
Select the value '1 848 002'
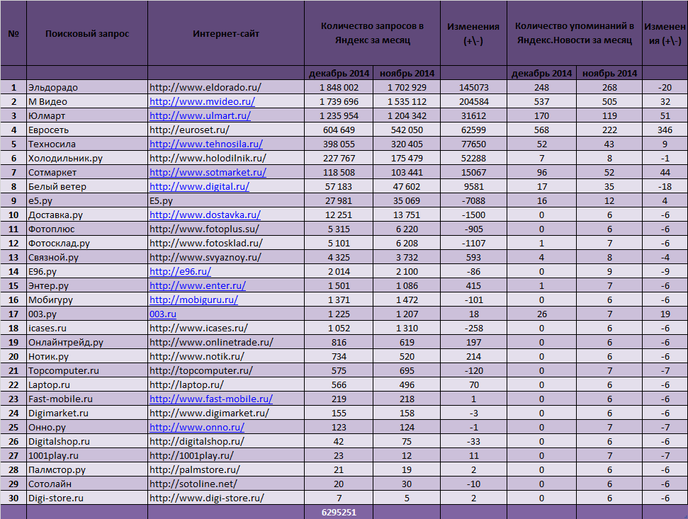339,87
